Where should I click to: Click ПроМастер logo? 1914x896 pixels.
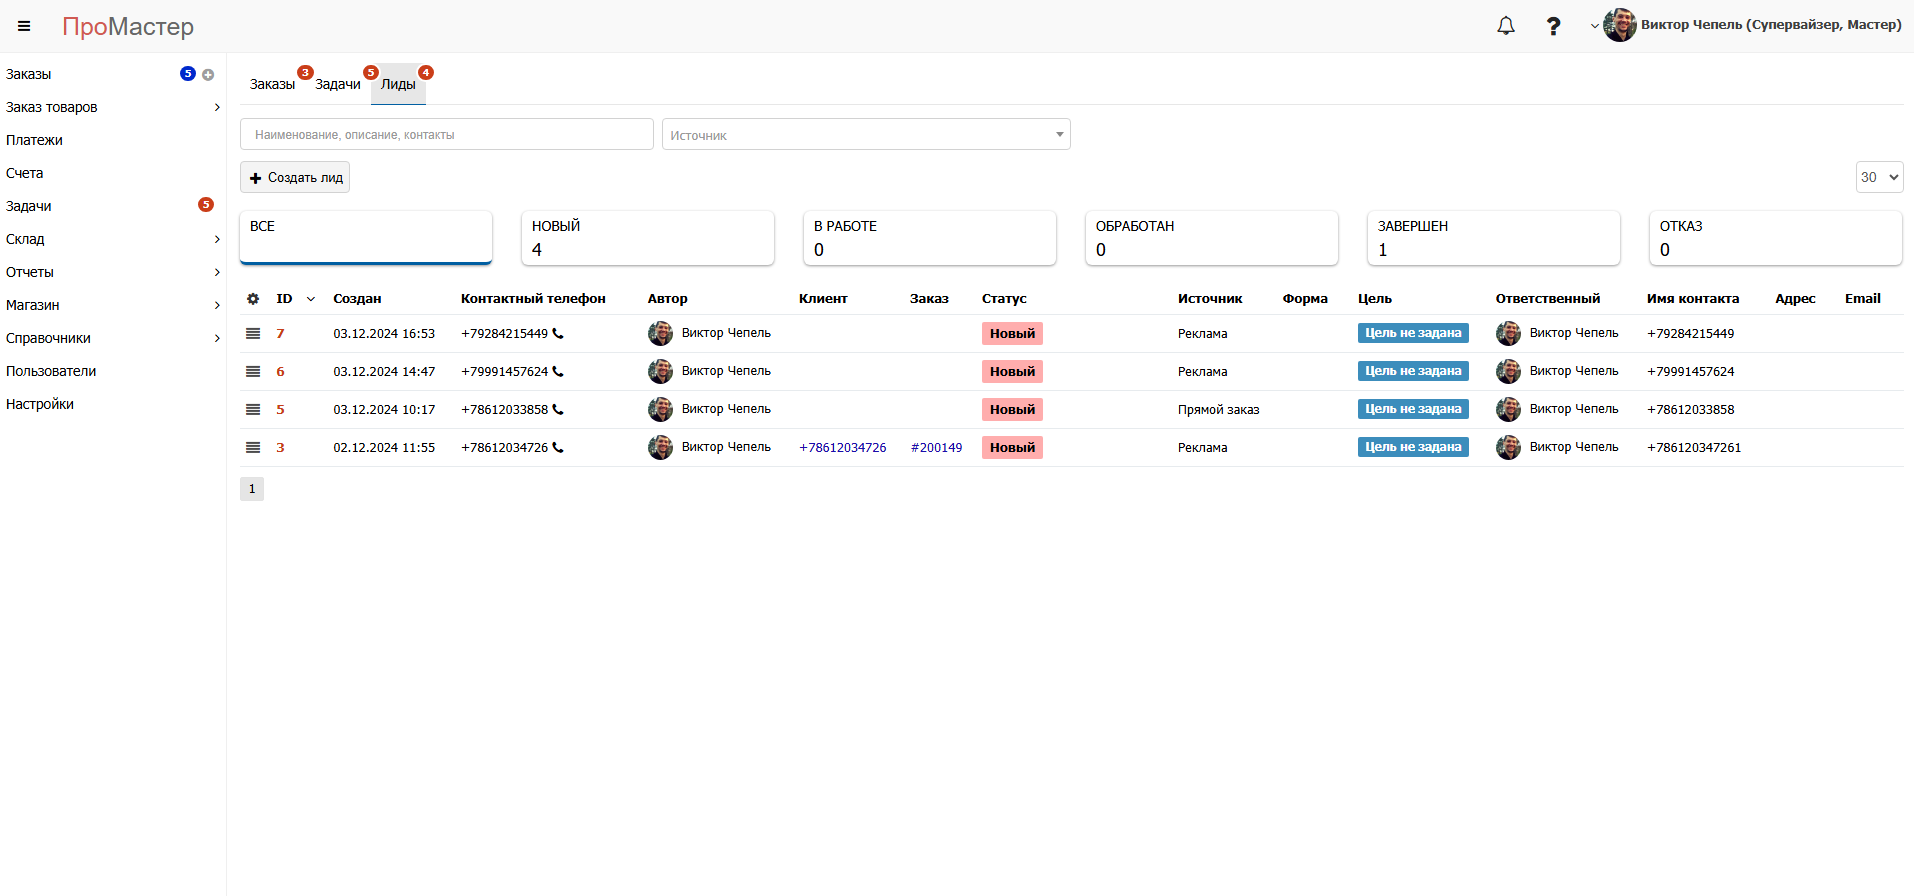128,26
